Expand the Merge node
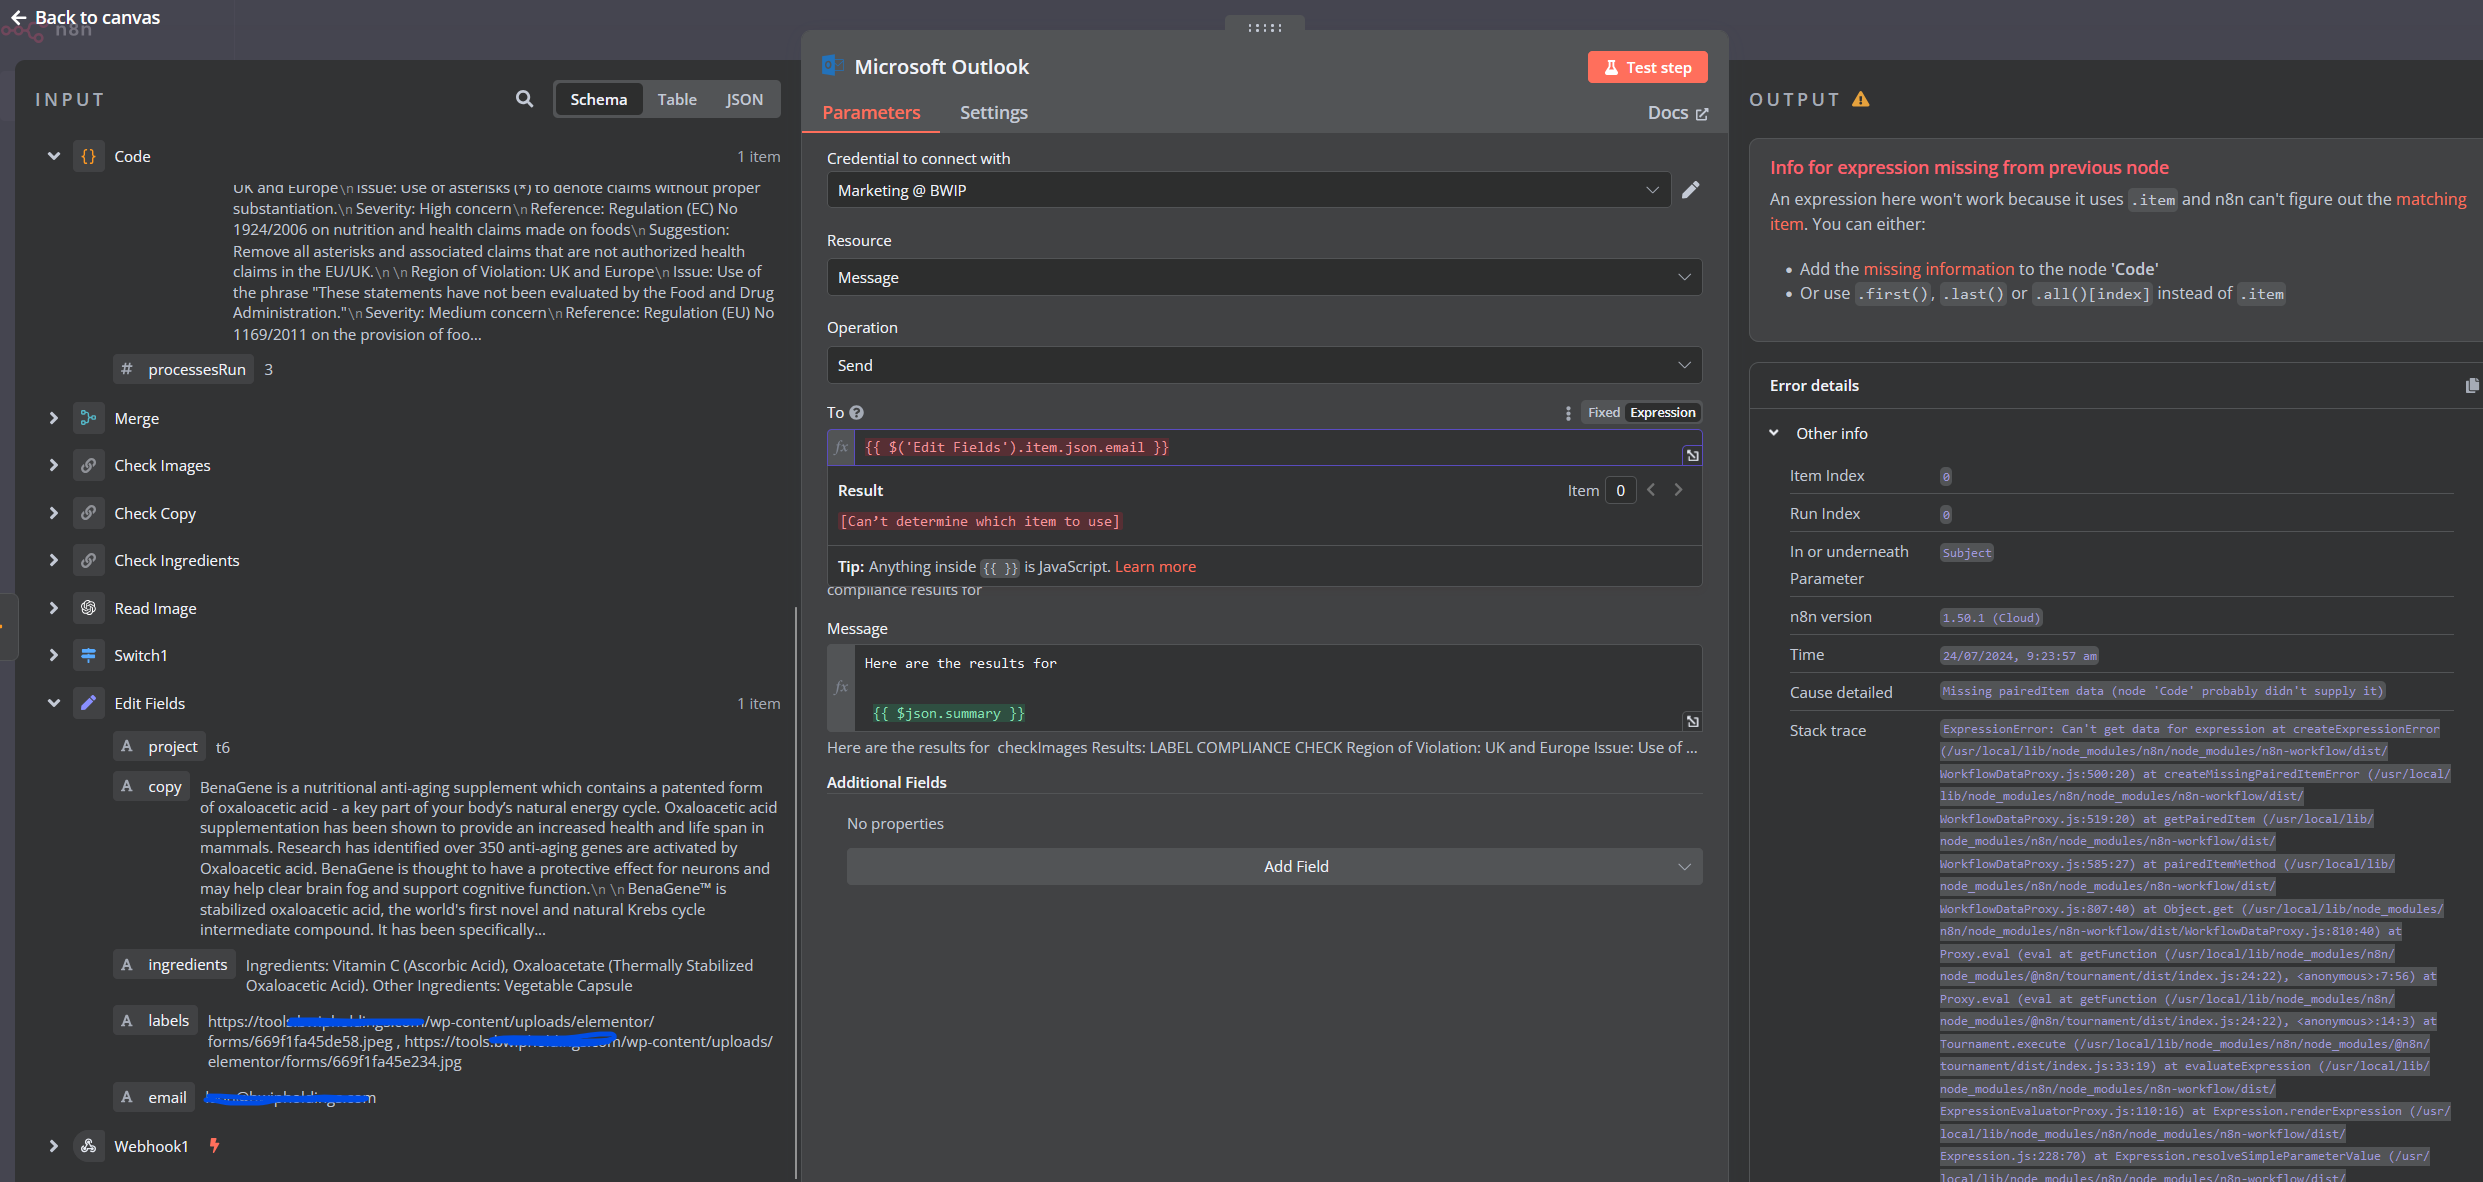 coord(54,418)
